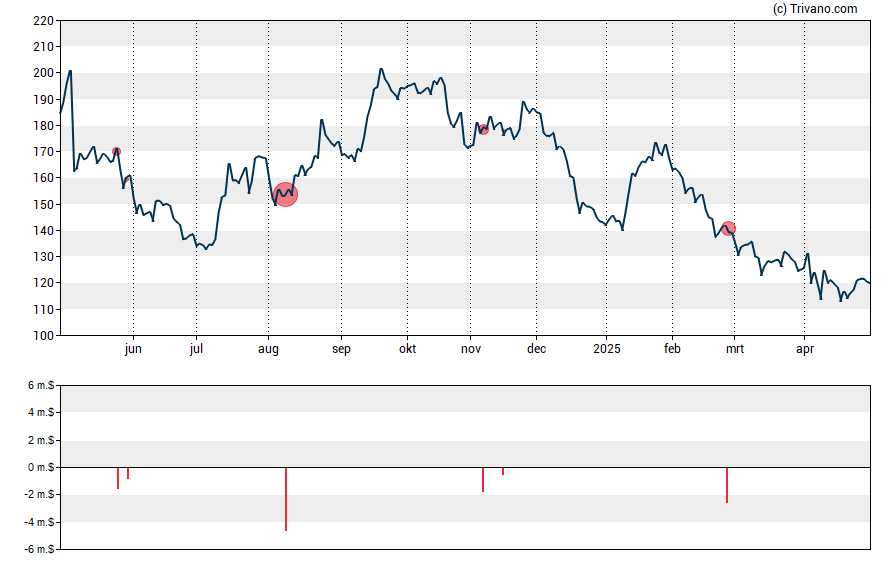Screen dimensions: 888x565
Task: Click the 170 price axis label
Action: click(44, 152)
